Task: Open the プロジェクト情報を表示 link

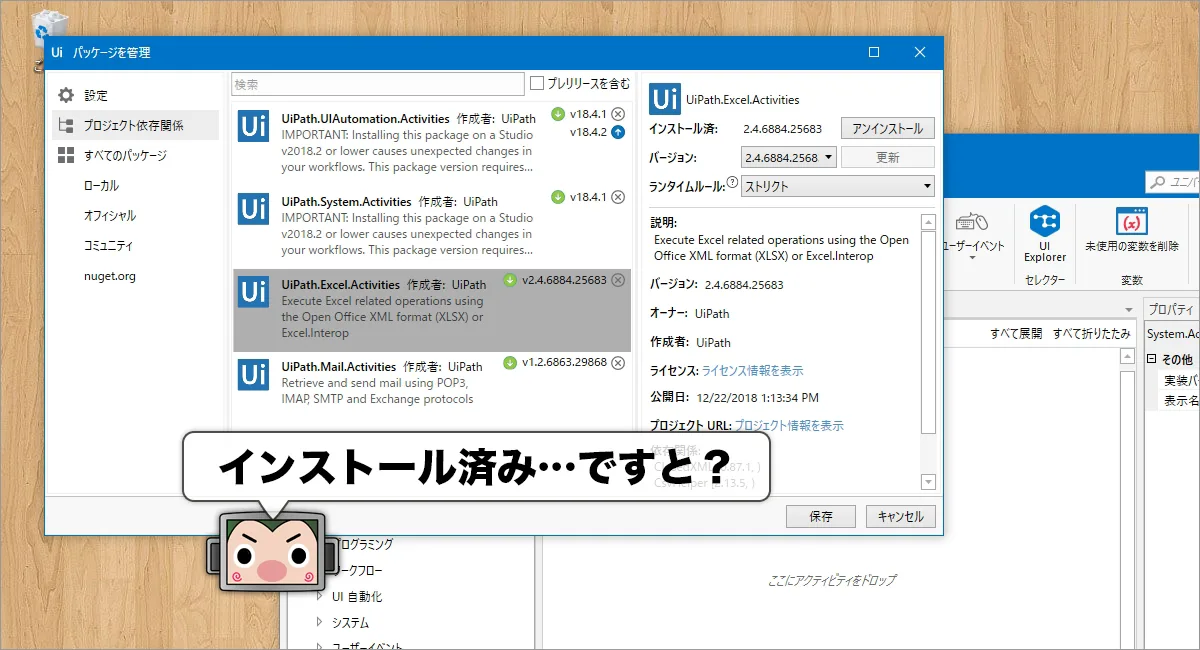Action: coord(789,425)
